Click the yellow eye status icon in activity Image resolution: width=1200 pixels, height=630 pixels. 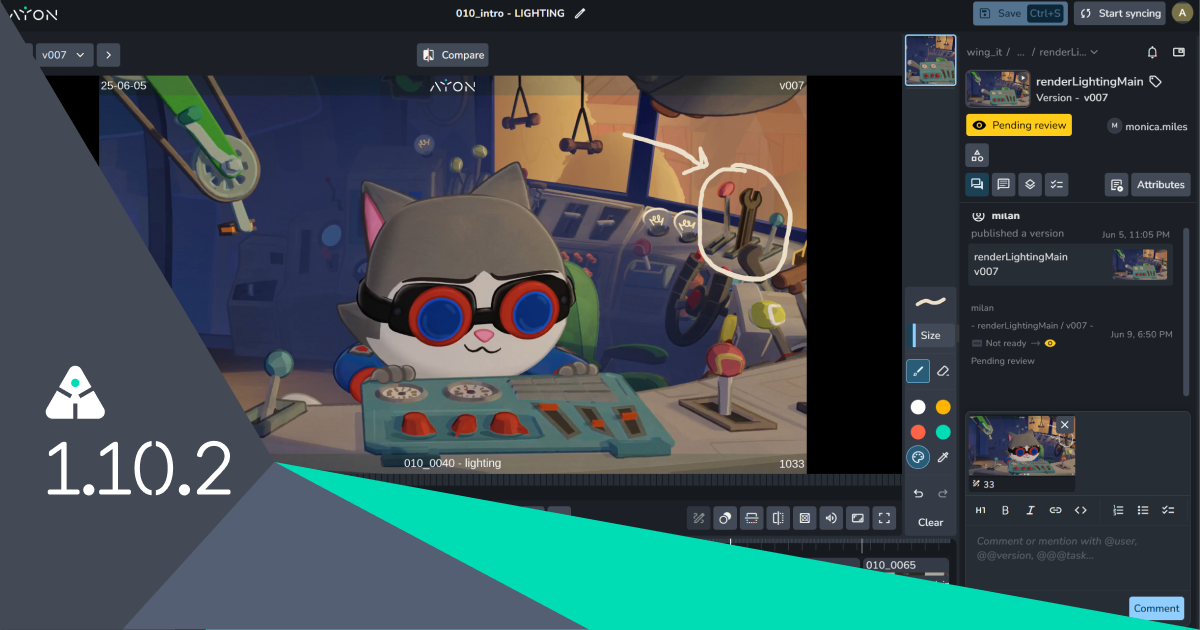pyautogui.click(x=1050, y=343)
